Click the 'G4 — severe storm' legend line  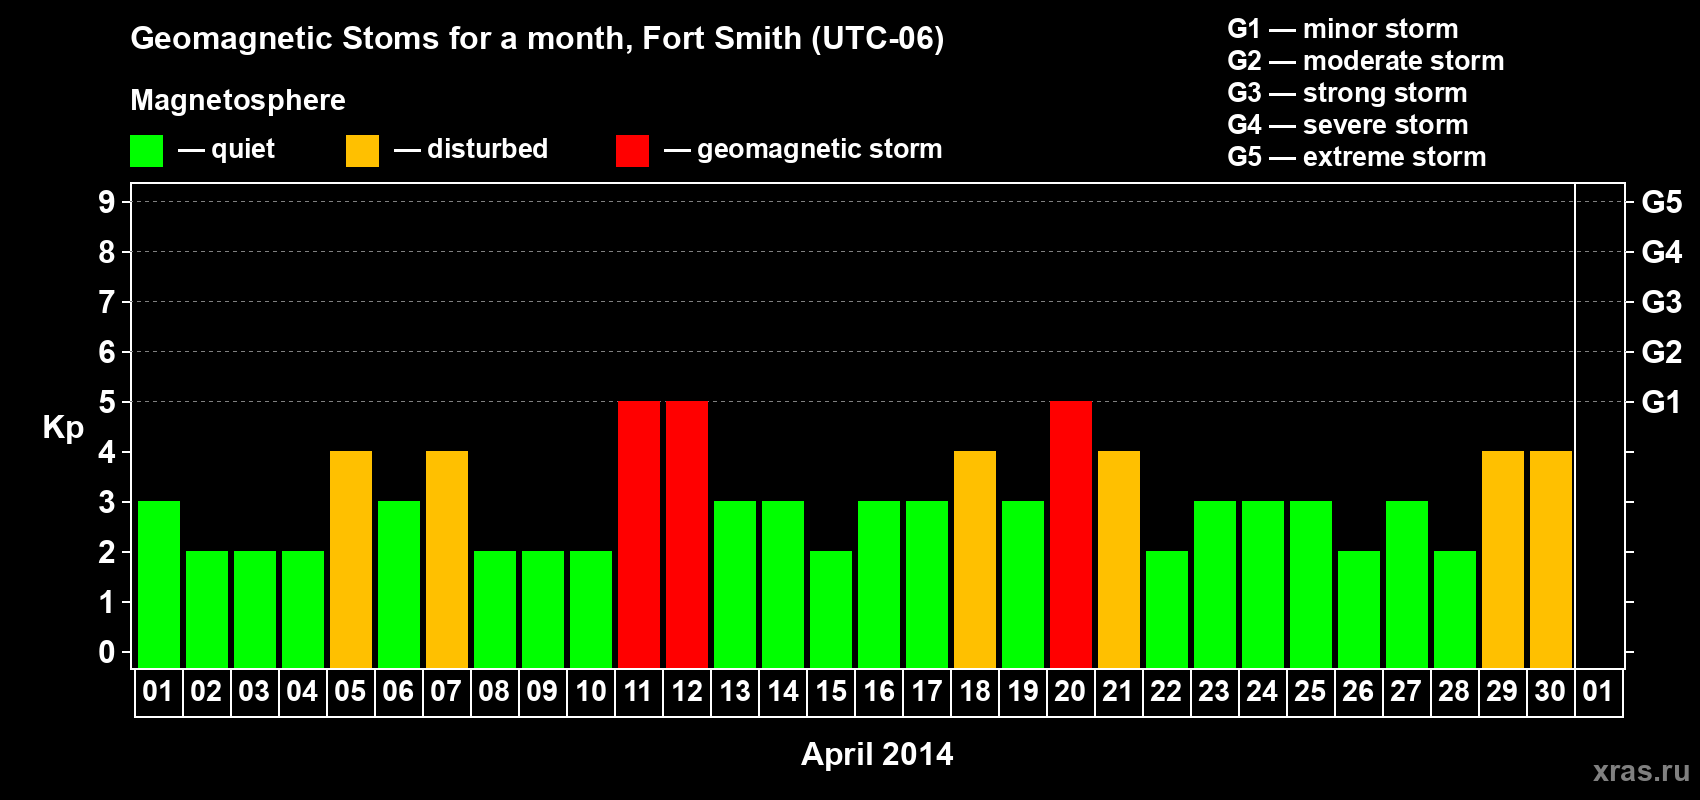pyautogui.click(x=1348, y=125)
